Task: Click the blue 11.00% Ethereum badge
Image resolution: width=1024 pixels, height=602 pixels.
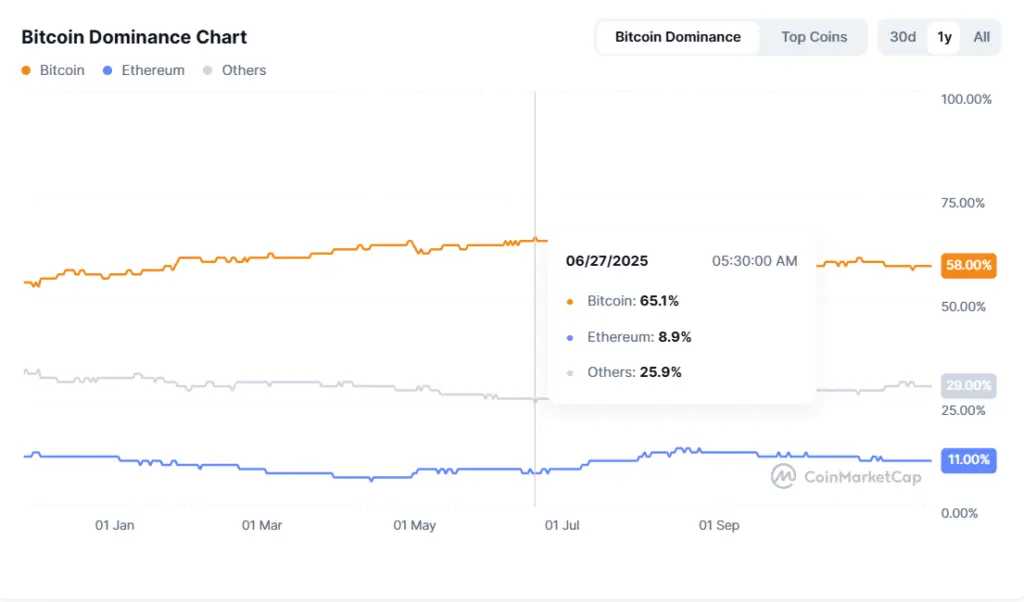Action: tap(967, 460)
